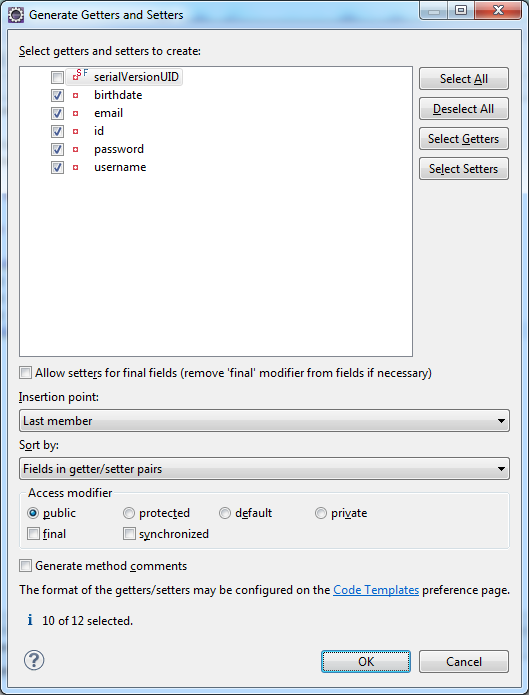
Task: Click the field icon next to password
Action: click(x=75, y=149)
